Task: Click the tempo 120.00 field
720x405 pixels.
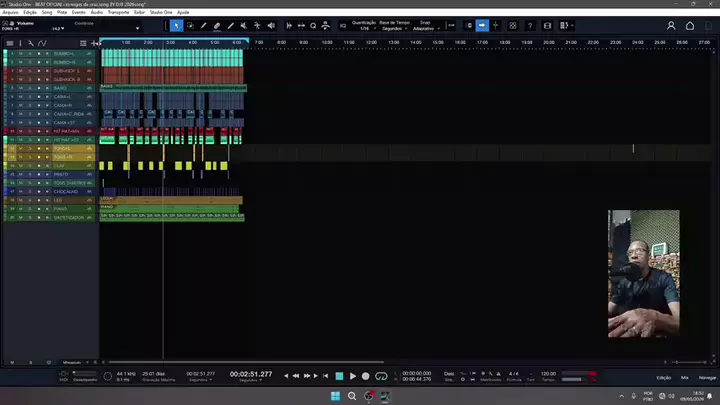Action: 548,373
